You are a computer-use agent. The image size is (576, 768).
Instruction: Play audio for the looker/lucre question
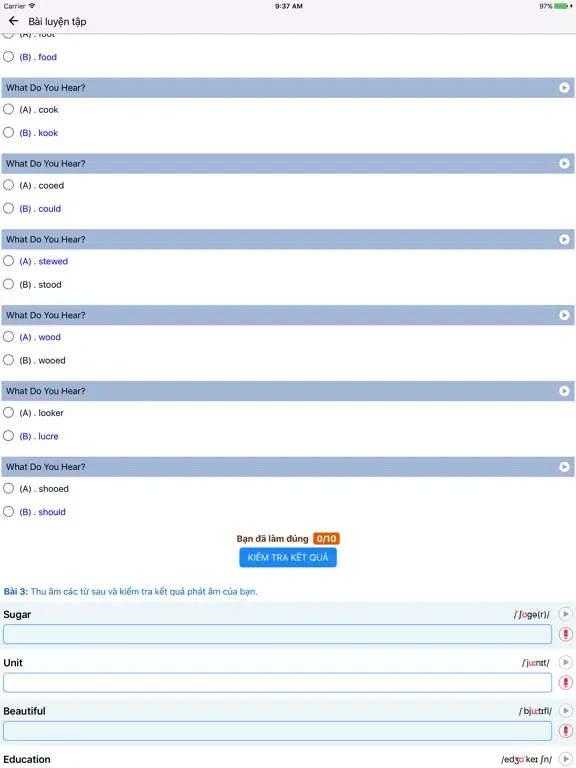click(564, 391)
